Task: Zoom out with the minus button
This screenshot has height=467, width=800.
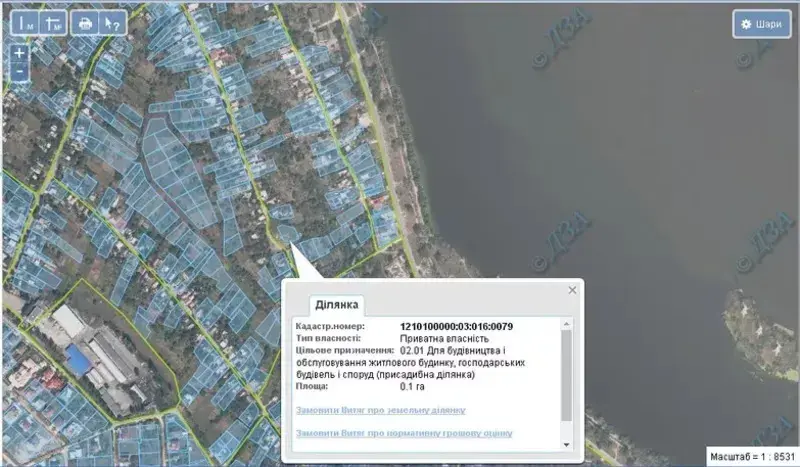Action: point(19,72)
